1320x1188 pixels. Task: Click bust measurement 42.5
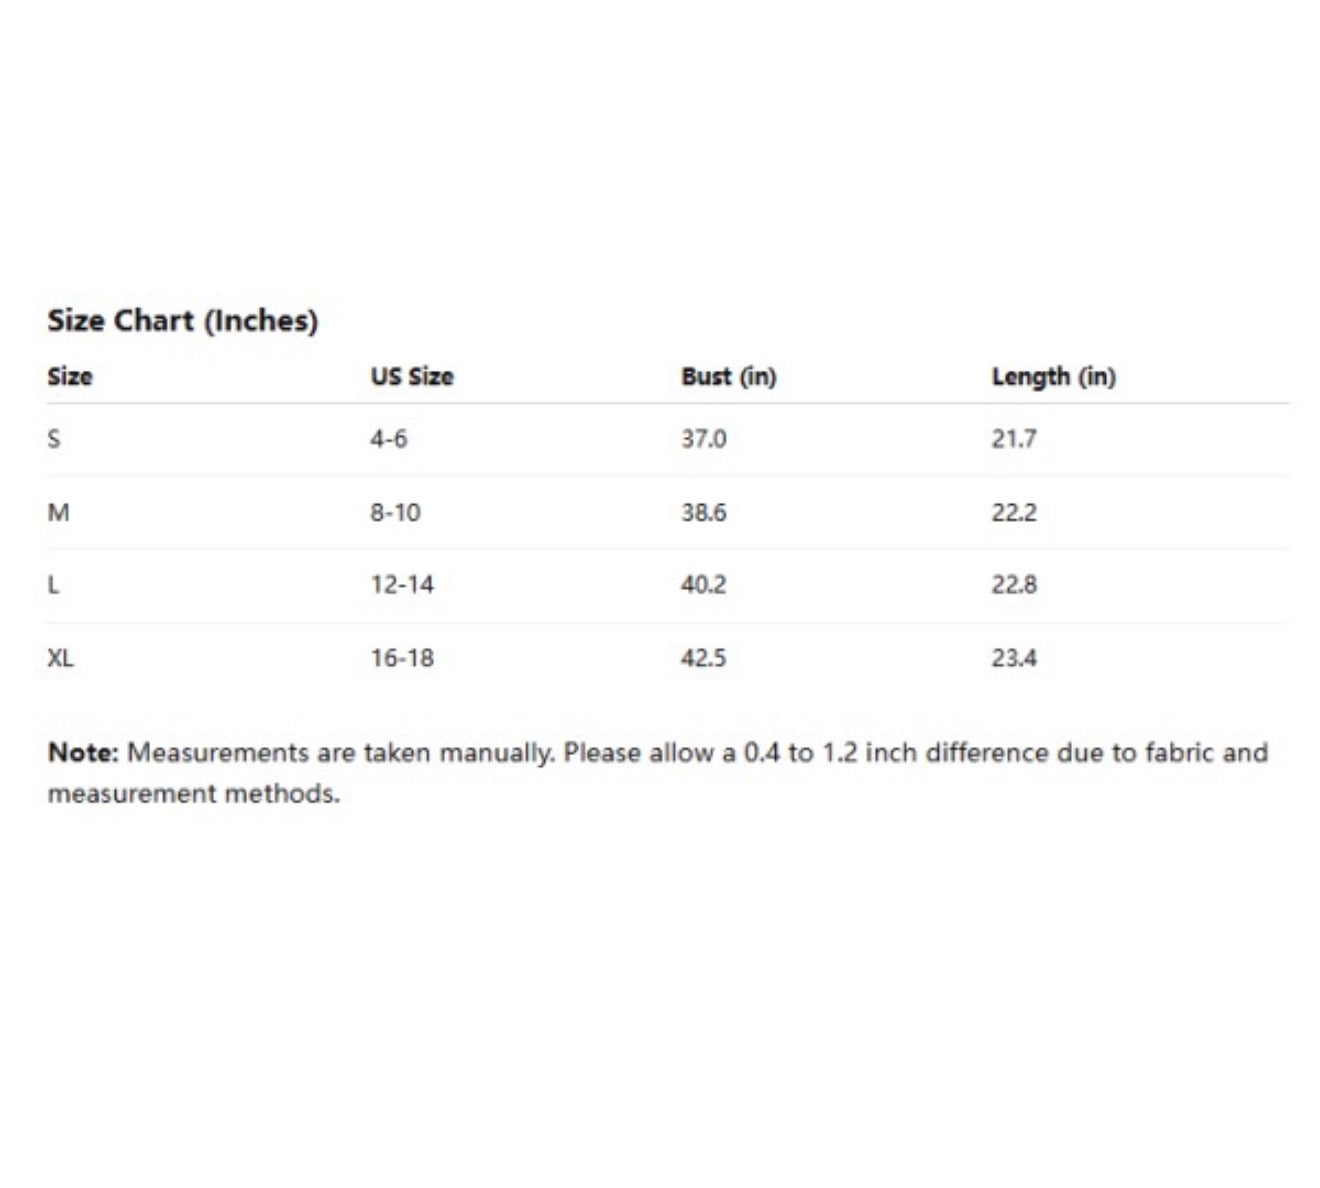[x=704, y=659]
